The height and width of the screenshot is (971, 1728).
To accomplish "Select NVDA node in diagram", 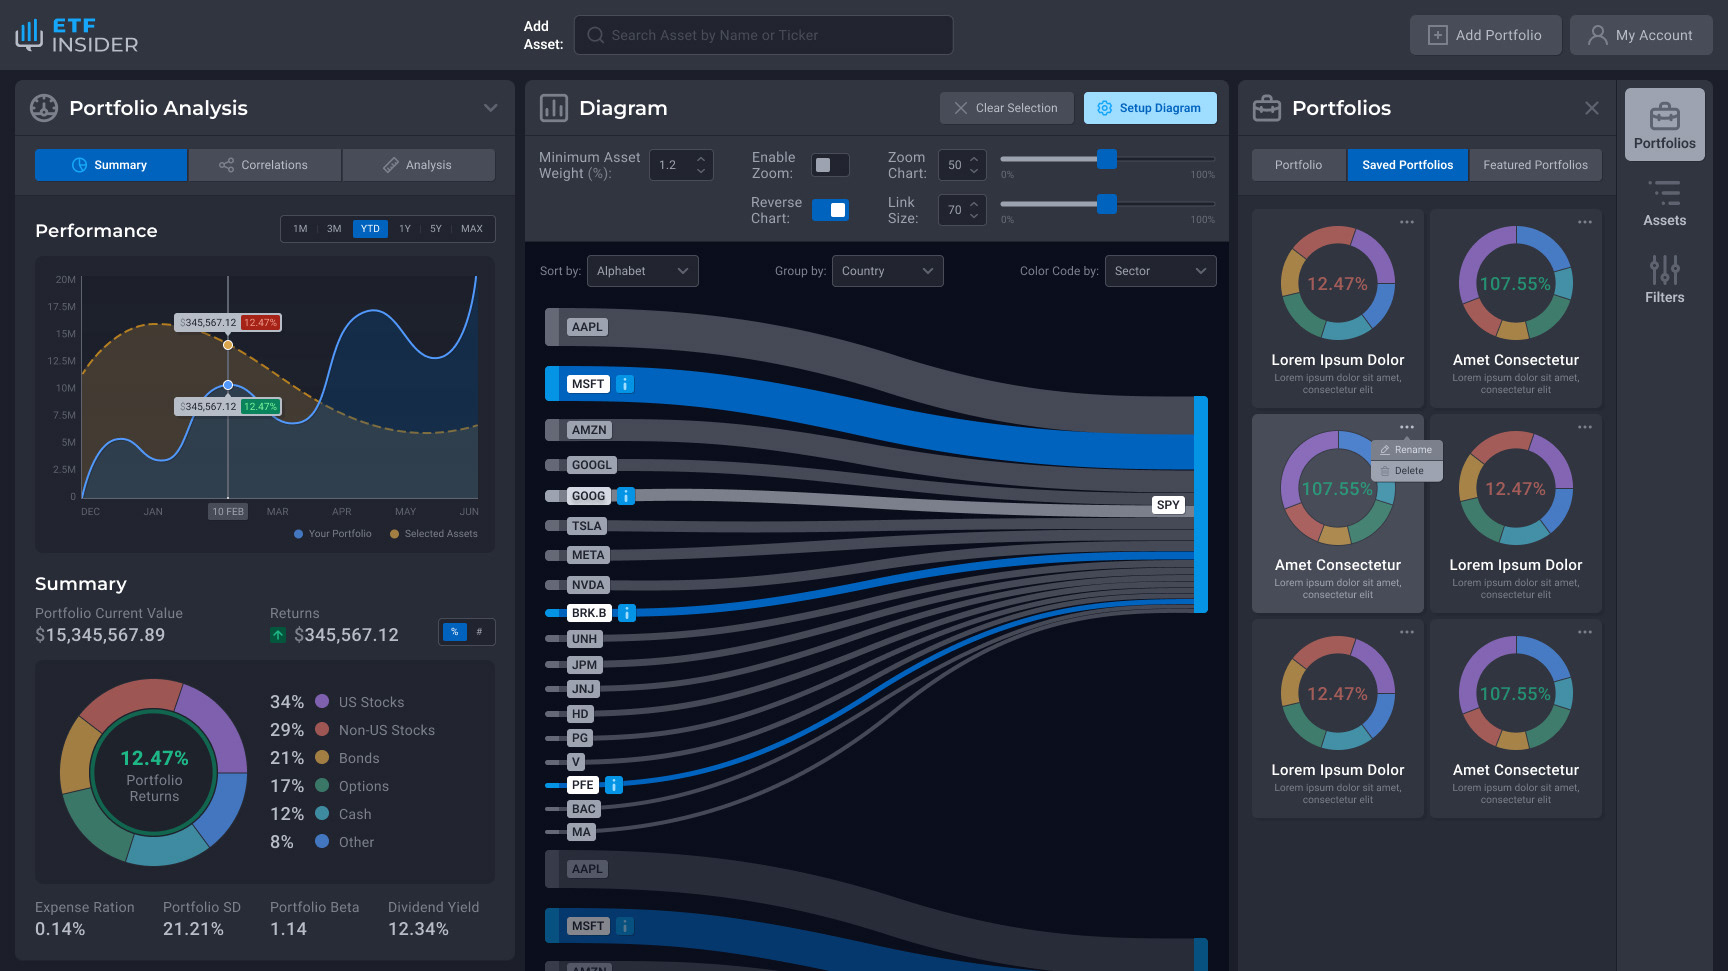I will (x=588, y=585).
